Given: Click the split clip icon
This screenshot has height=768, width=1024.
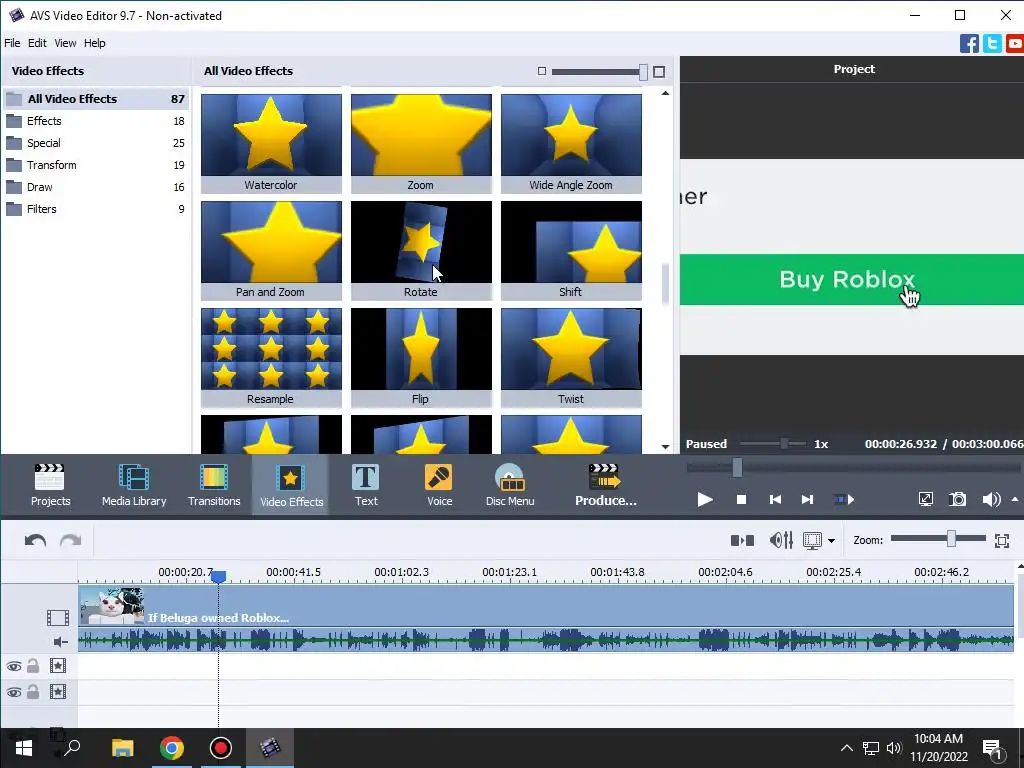Looking at the screenshot, I should tap(743, 541).
